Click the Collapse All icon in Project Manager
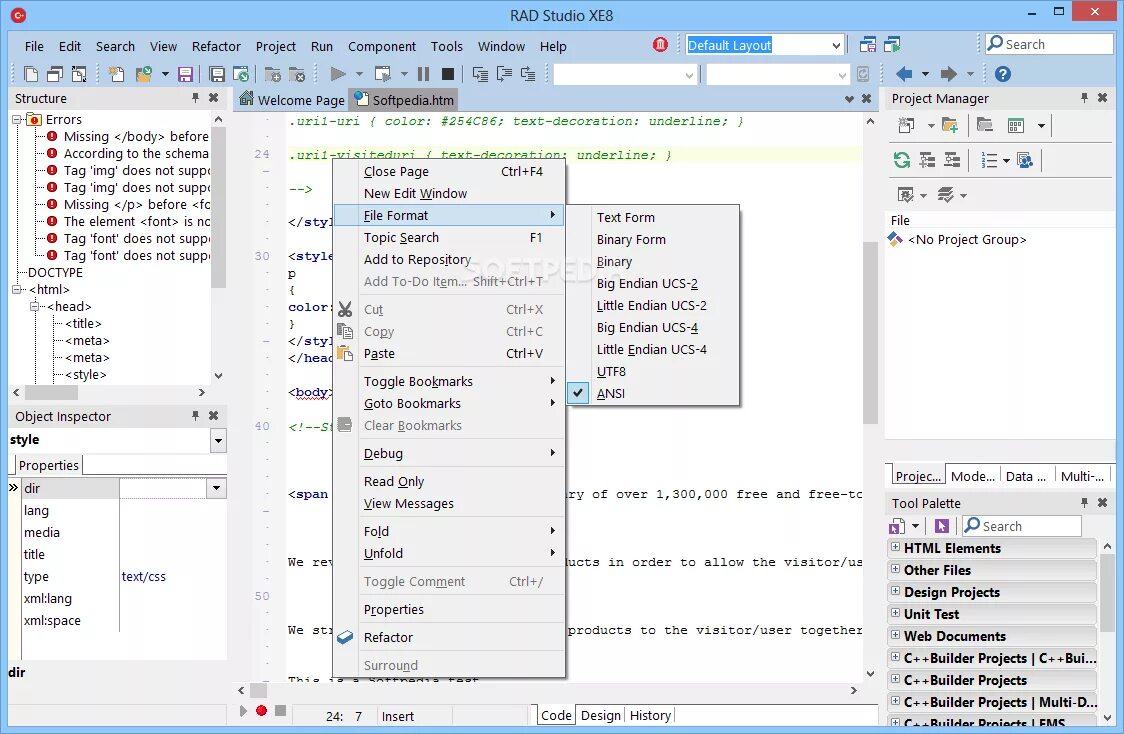Screen dimensions: 1124x734 pyautogui.click(x=952, y=160)
